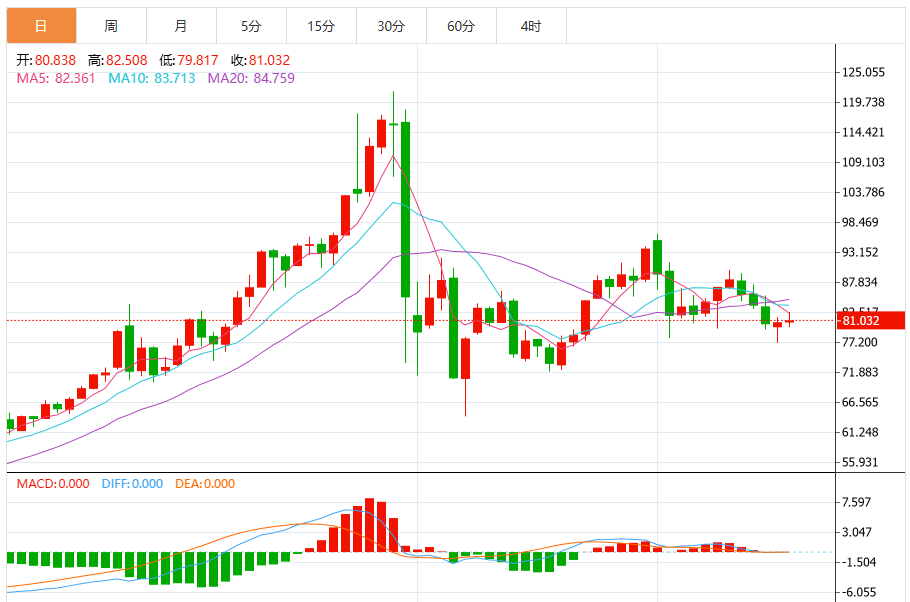910x602 pixels.
Task: Open the 4时 interval tab
Action: (x=531, y=26)
